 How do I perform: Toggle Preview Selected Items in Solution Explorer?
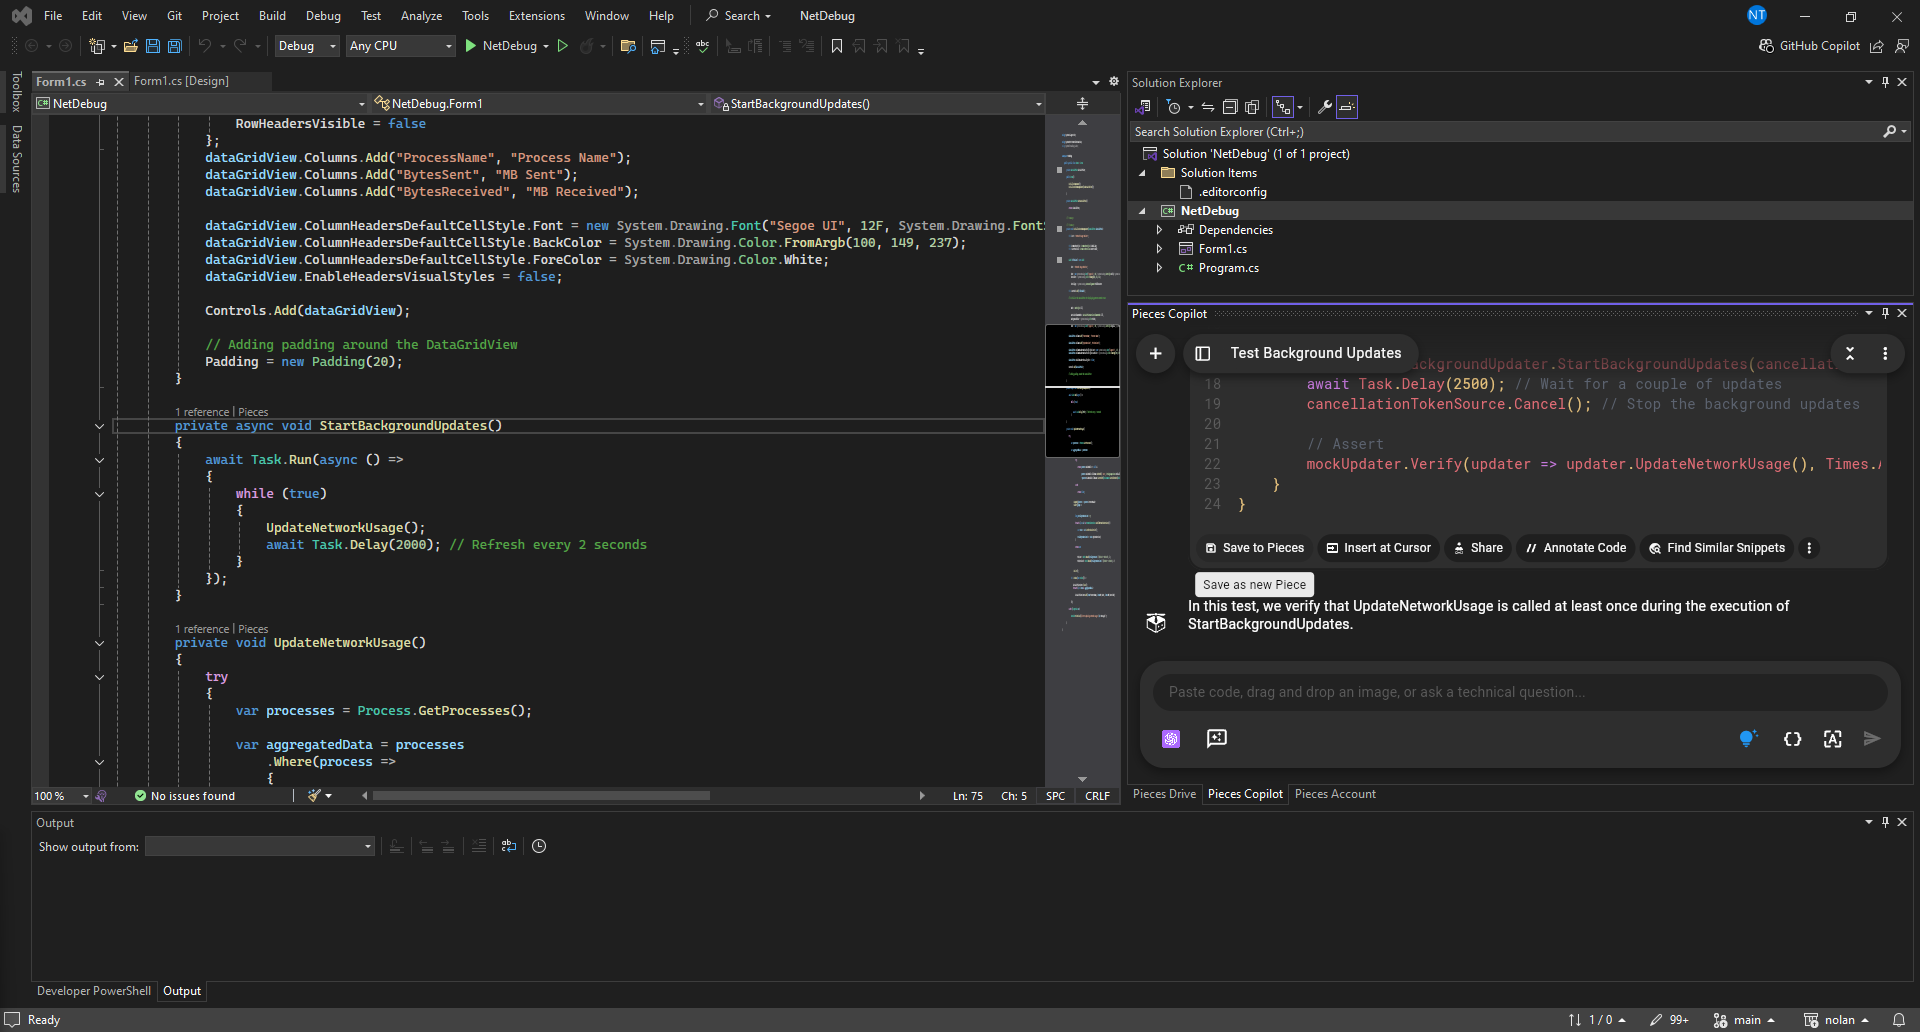coord(1347,107)
